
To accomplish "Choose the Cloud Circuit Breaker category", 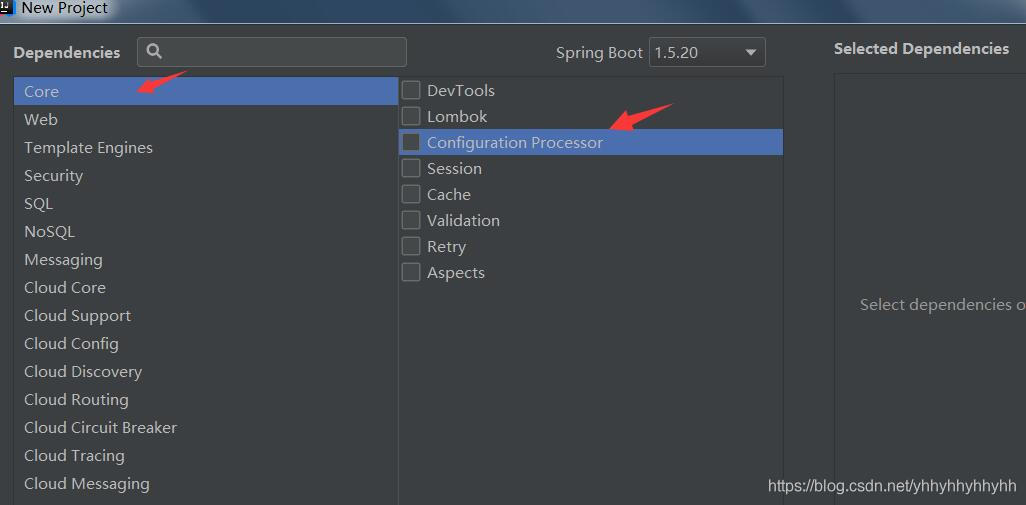I will tap(100, 427).
